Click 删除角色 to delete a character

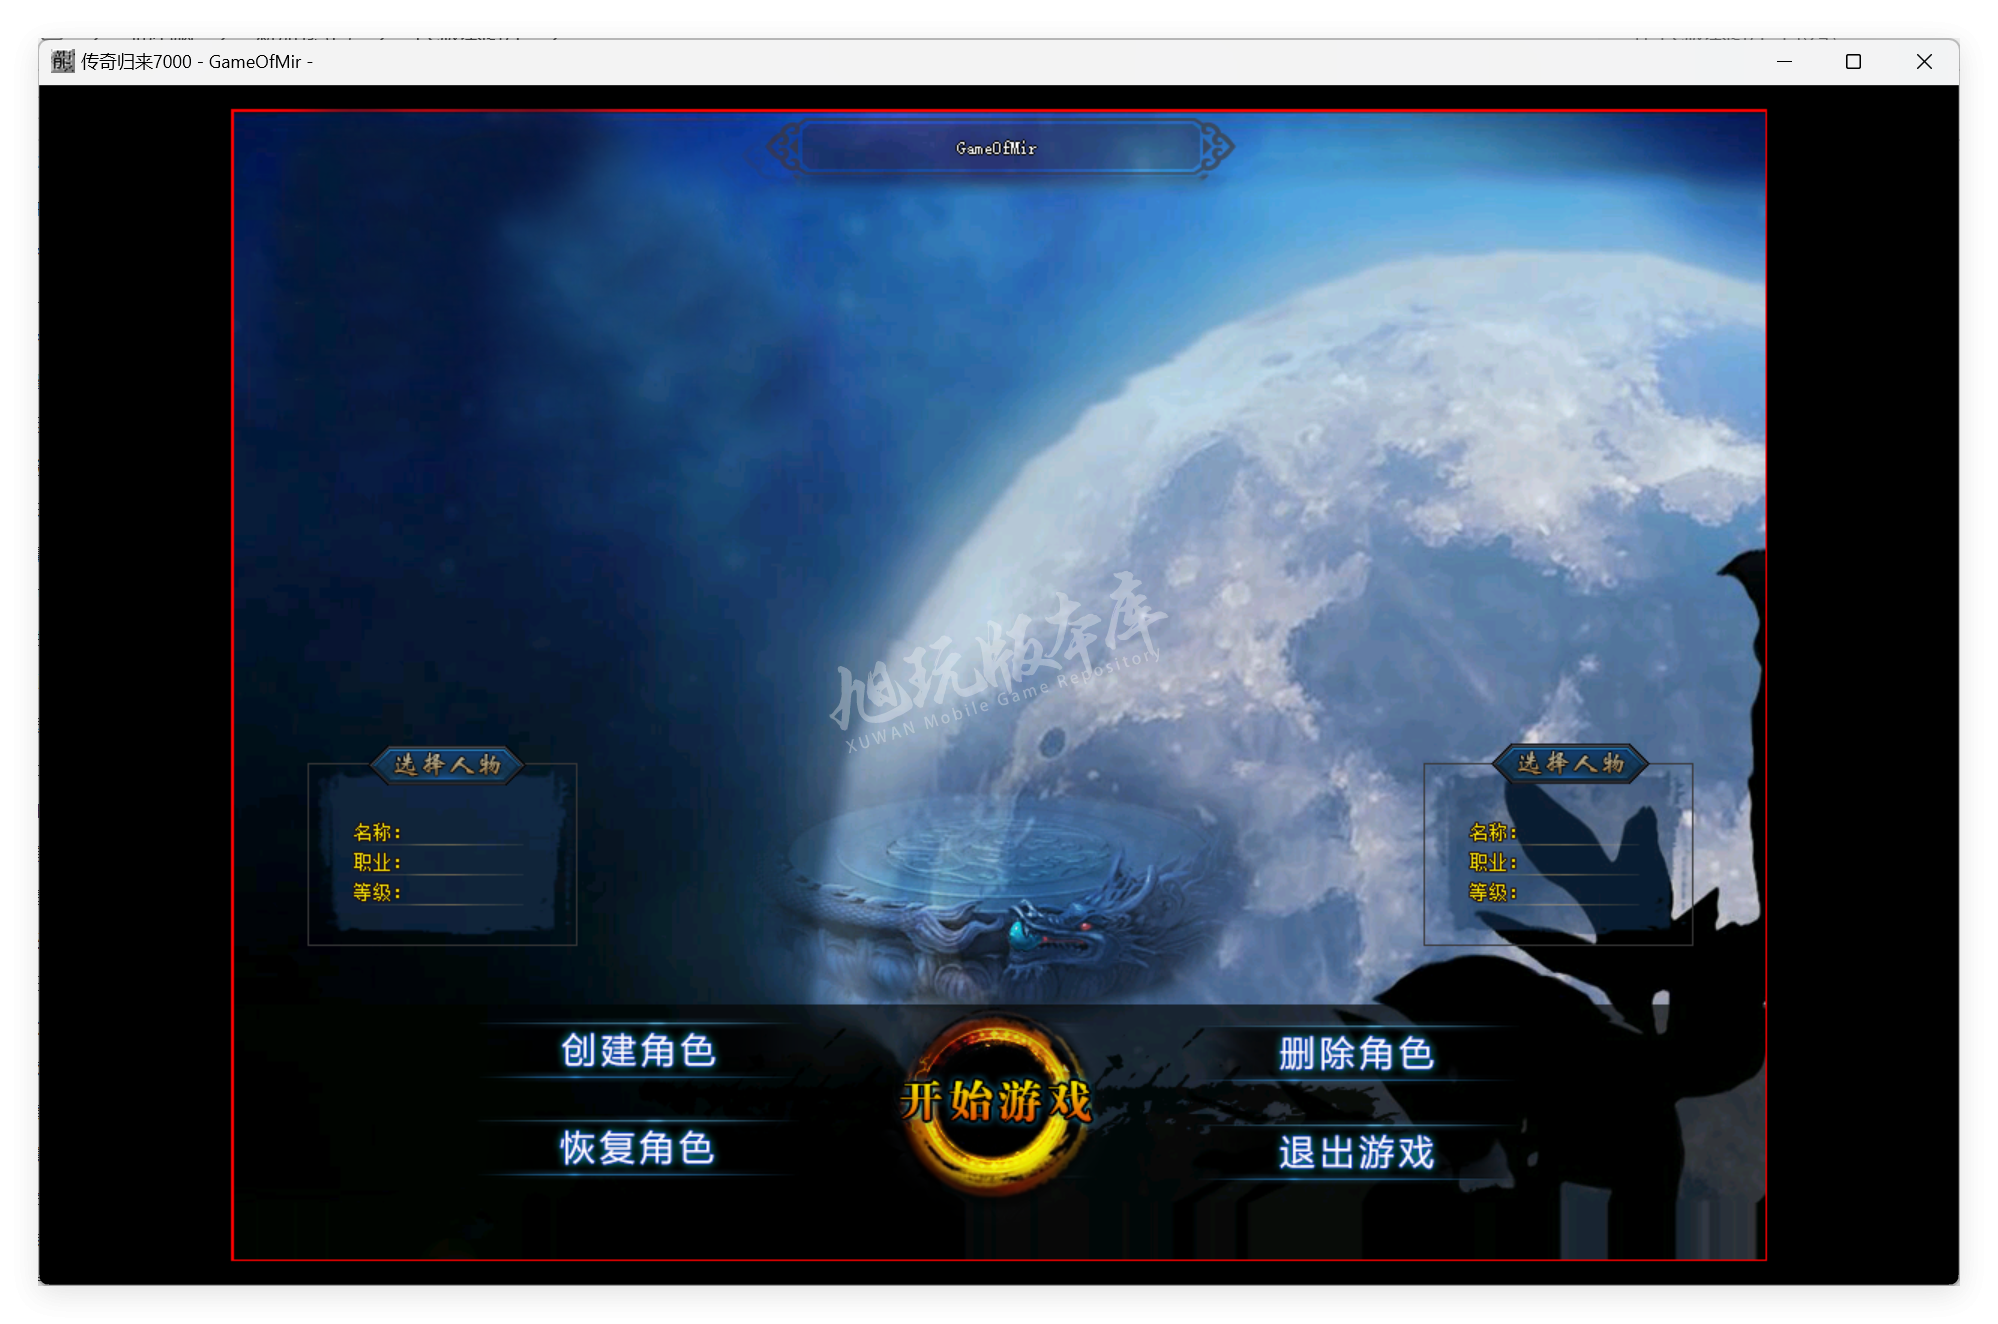pos(1356,1053)
